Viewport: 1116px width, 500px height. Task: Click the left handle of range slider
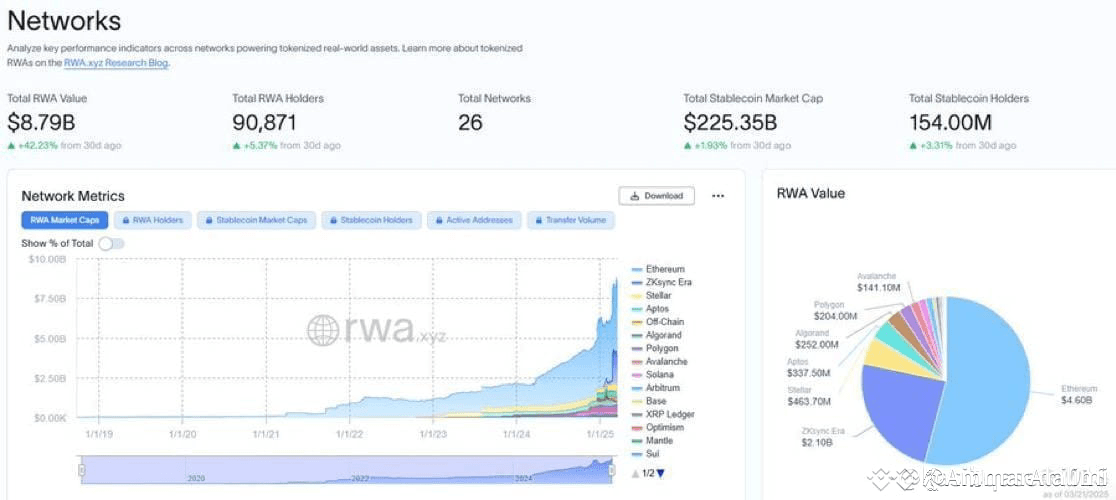[82, 470]
